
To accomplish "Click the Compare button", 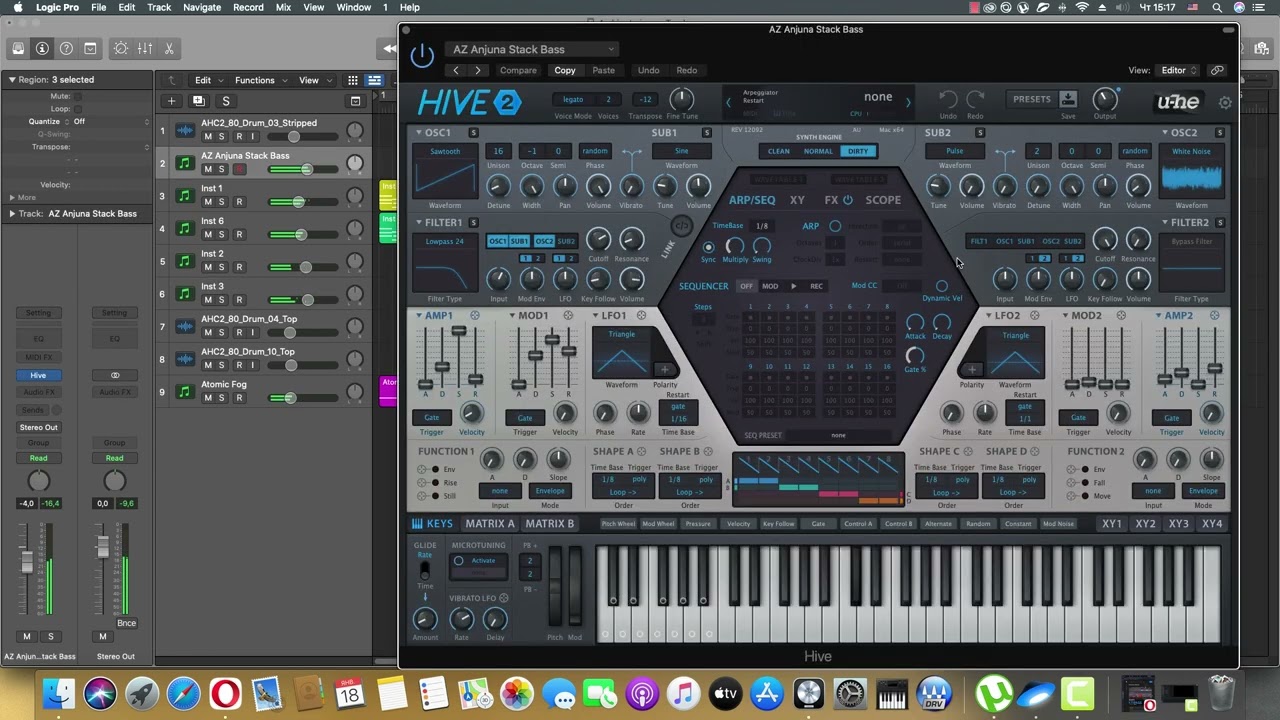I will 518,70.
